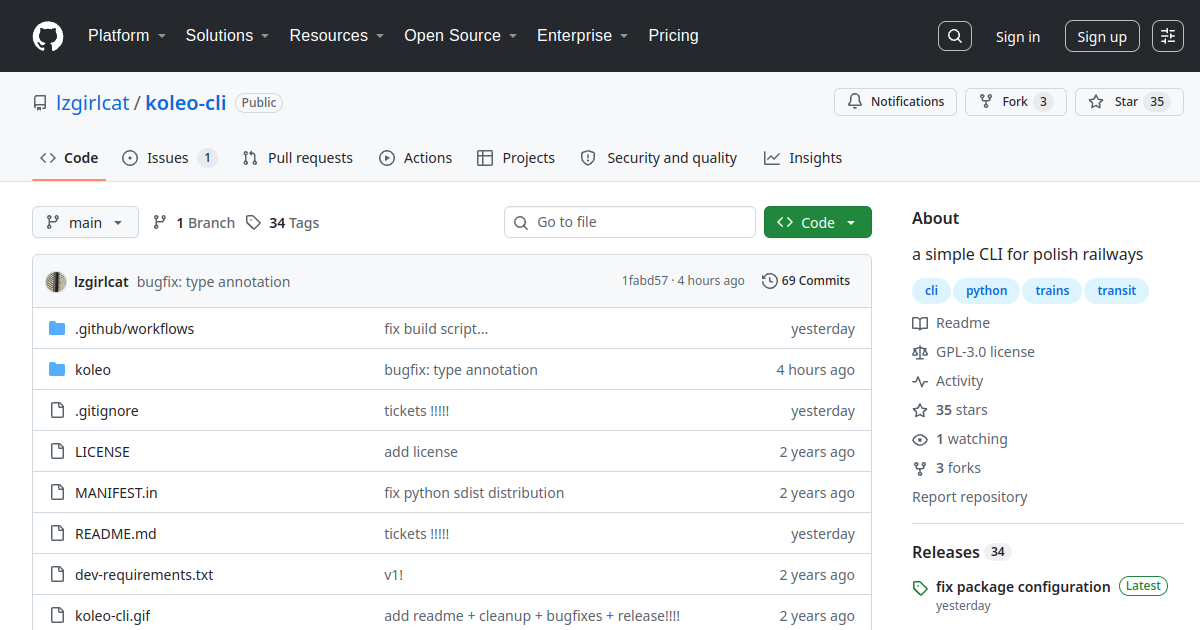The width and height of the screenshot is (1200, 630).
Task: Click the Go to file search field
Action: (630, 222)
